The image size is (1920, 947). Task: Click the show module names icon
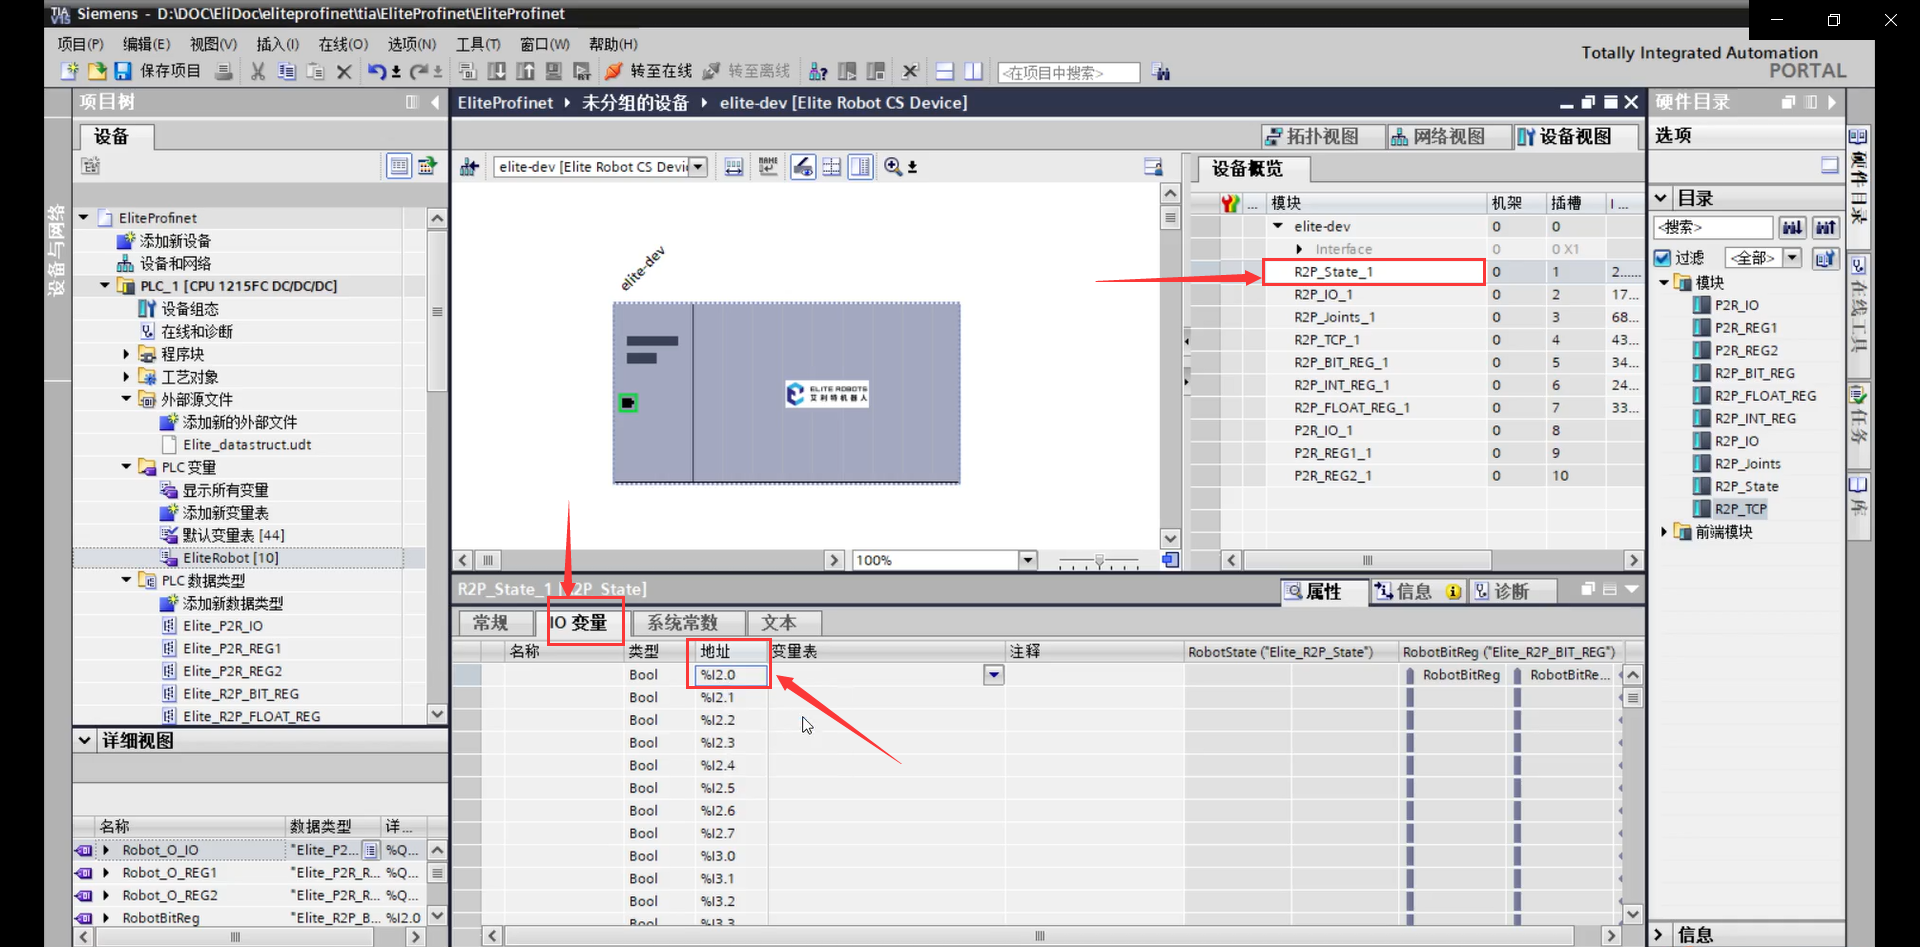click(x=768, y=167)
